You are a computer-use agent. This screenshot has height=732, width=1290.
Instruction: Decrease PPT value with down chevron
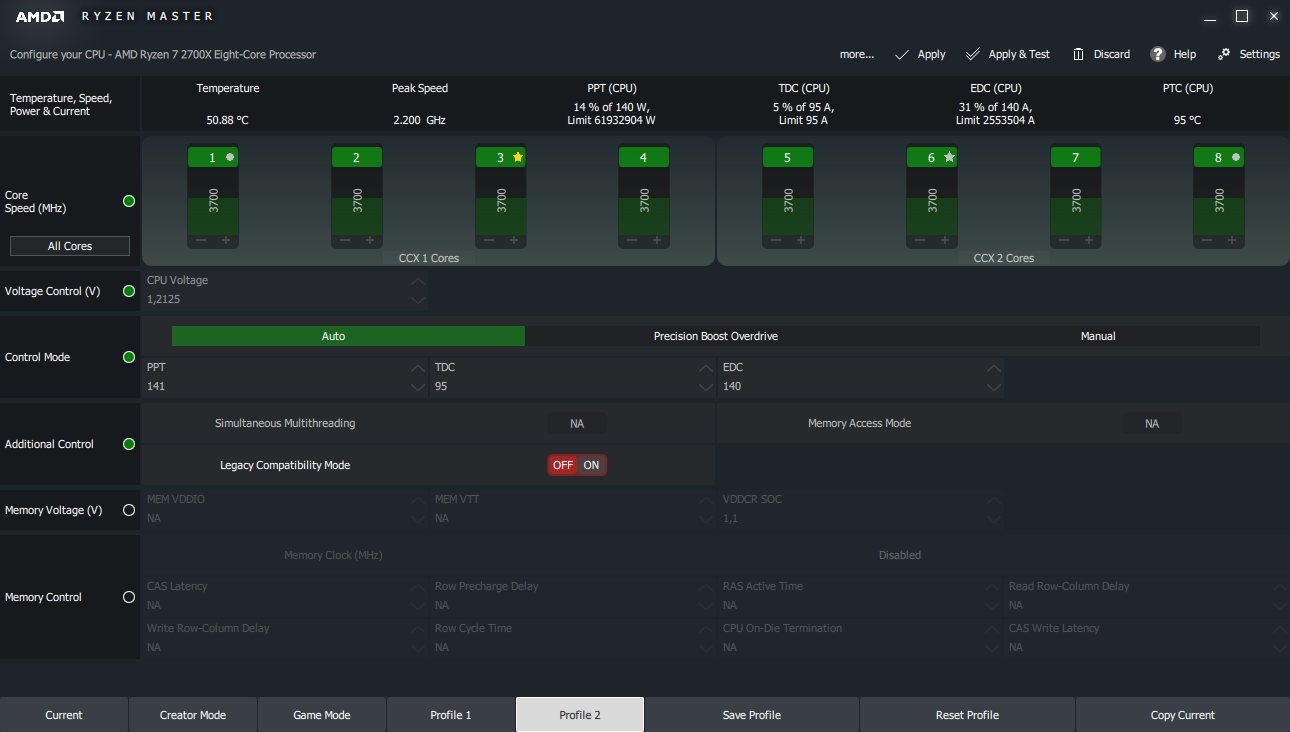tap(418, 387)
